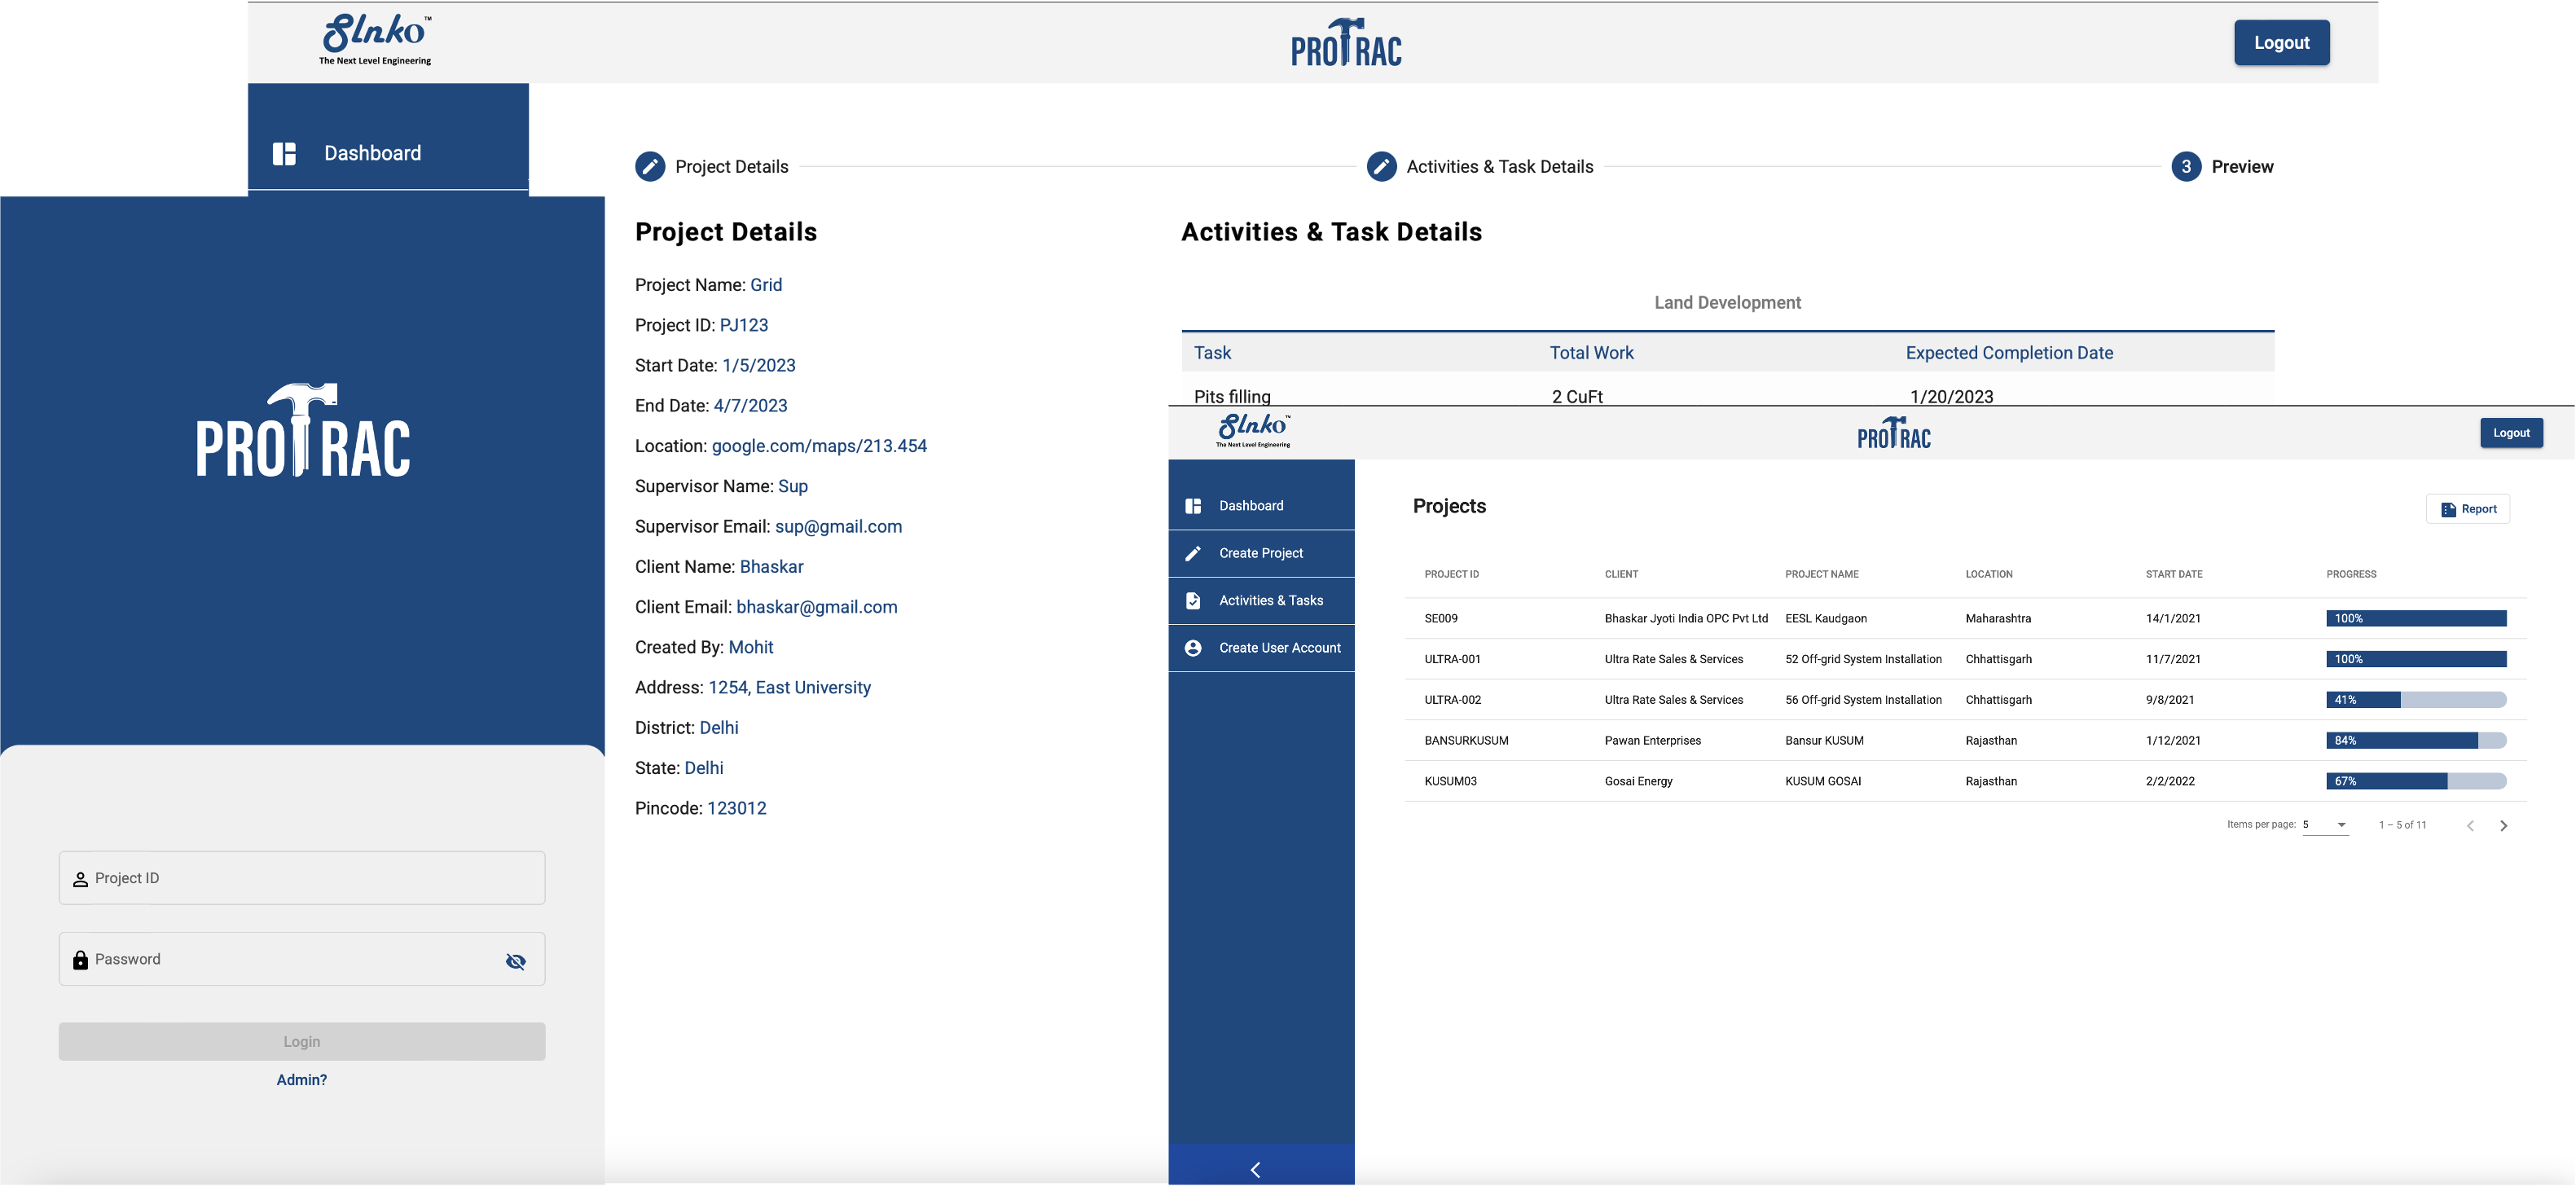Collapse sidebar with bottom chevron arrow
2576x1187 pixels.
point(1256,1169)
